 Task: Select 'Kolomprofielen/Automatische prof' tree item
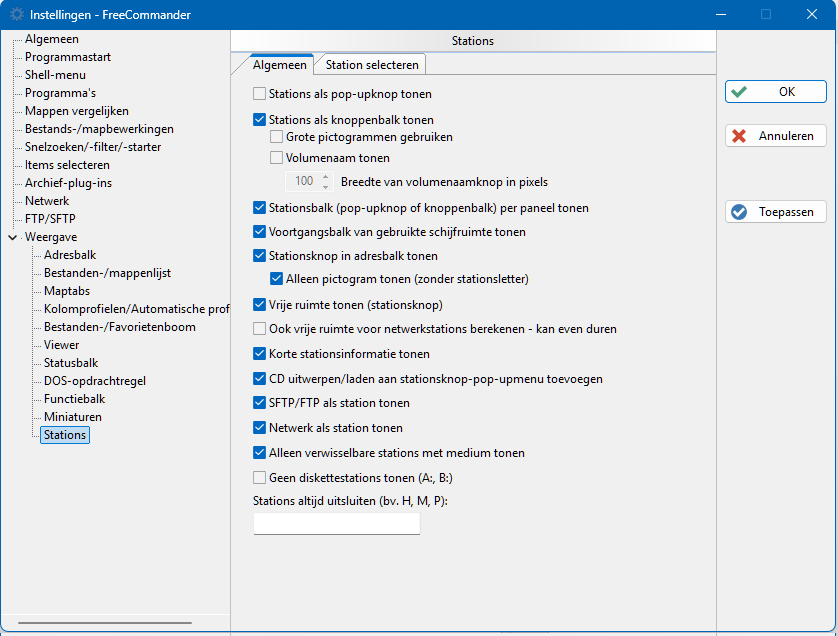[136, 309]
